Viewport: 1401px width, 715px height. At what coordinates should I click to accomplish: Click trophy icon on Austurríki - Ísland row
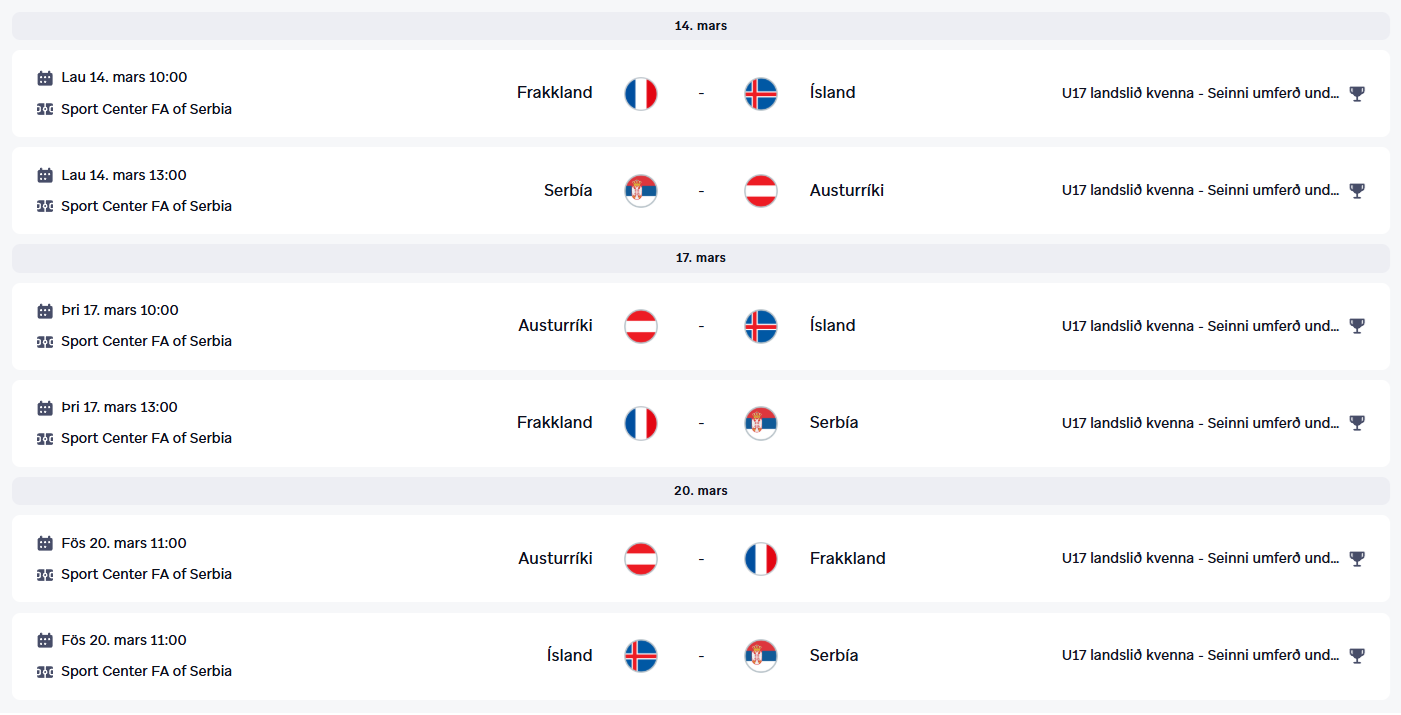click(x=1356, y=326)
